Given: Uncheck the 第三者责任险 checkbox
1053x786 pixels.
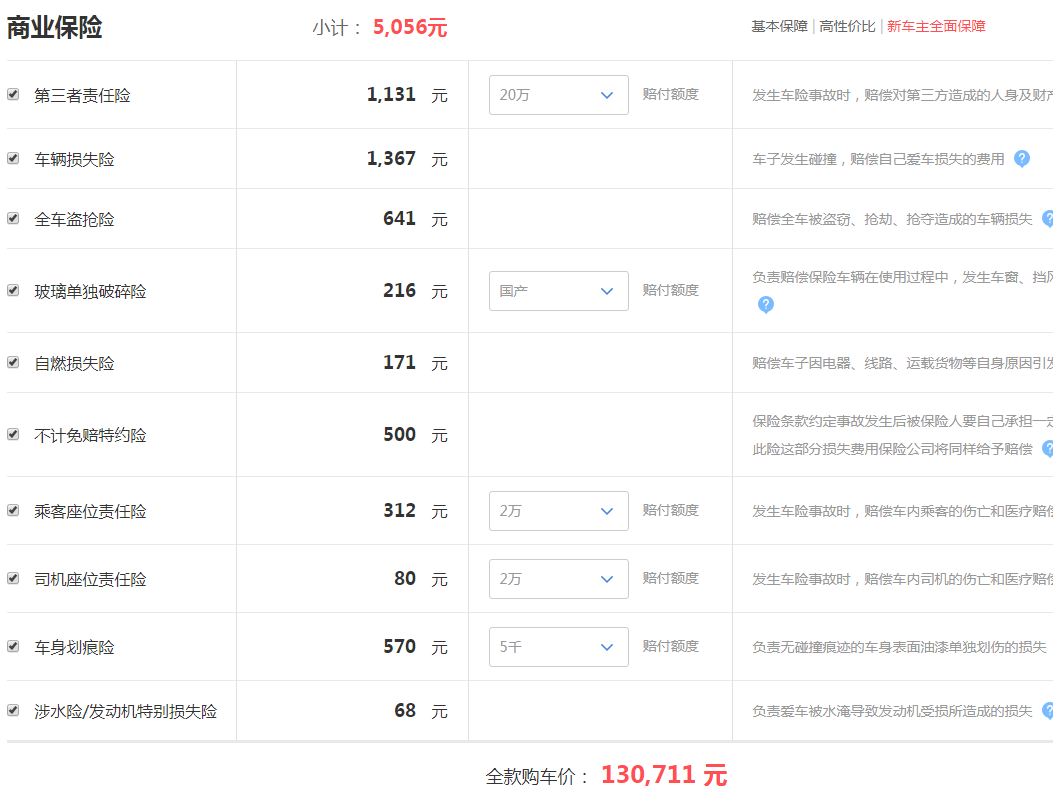Looking at the screenshot, I should click(13, 94).
